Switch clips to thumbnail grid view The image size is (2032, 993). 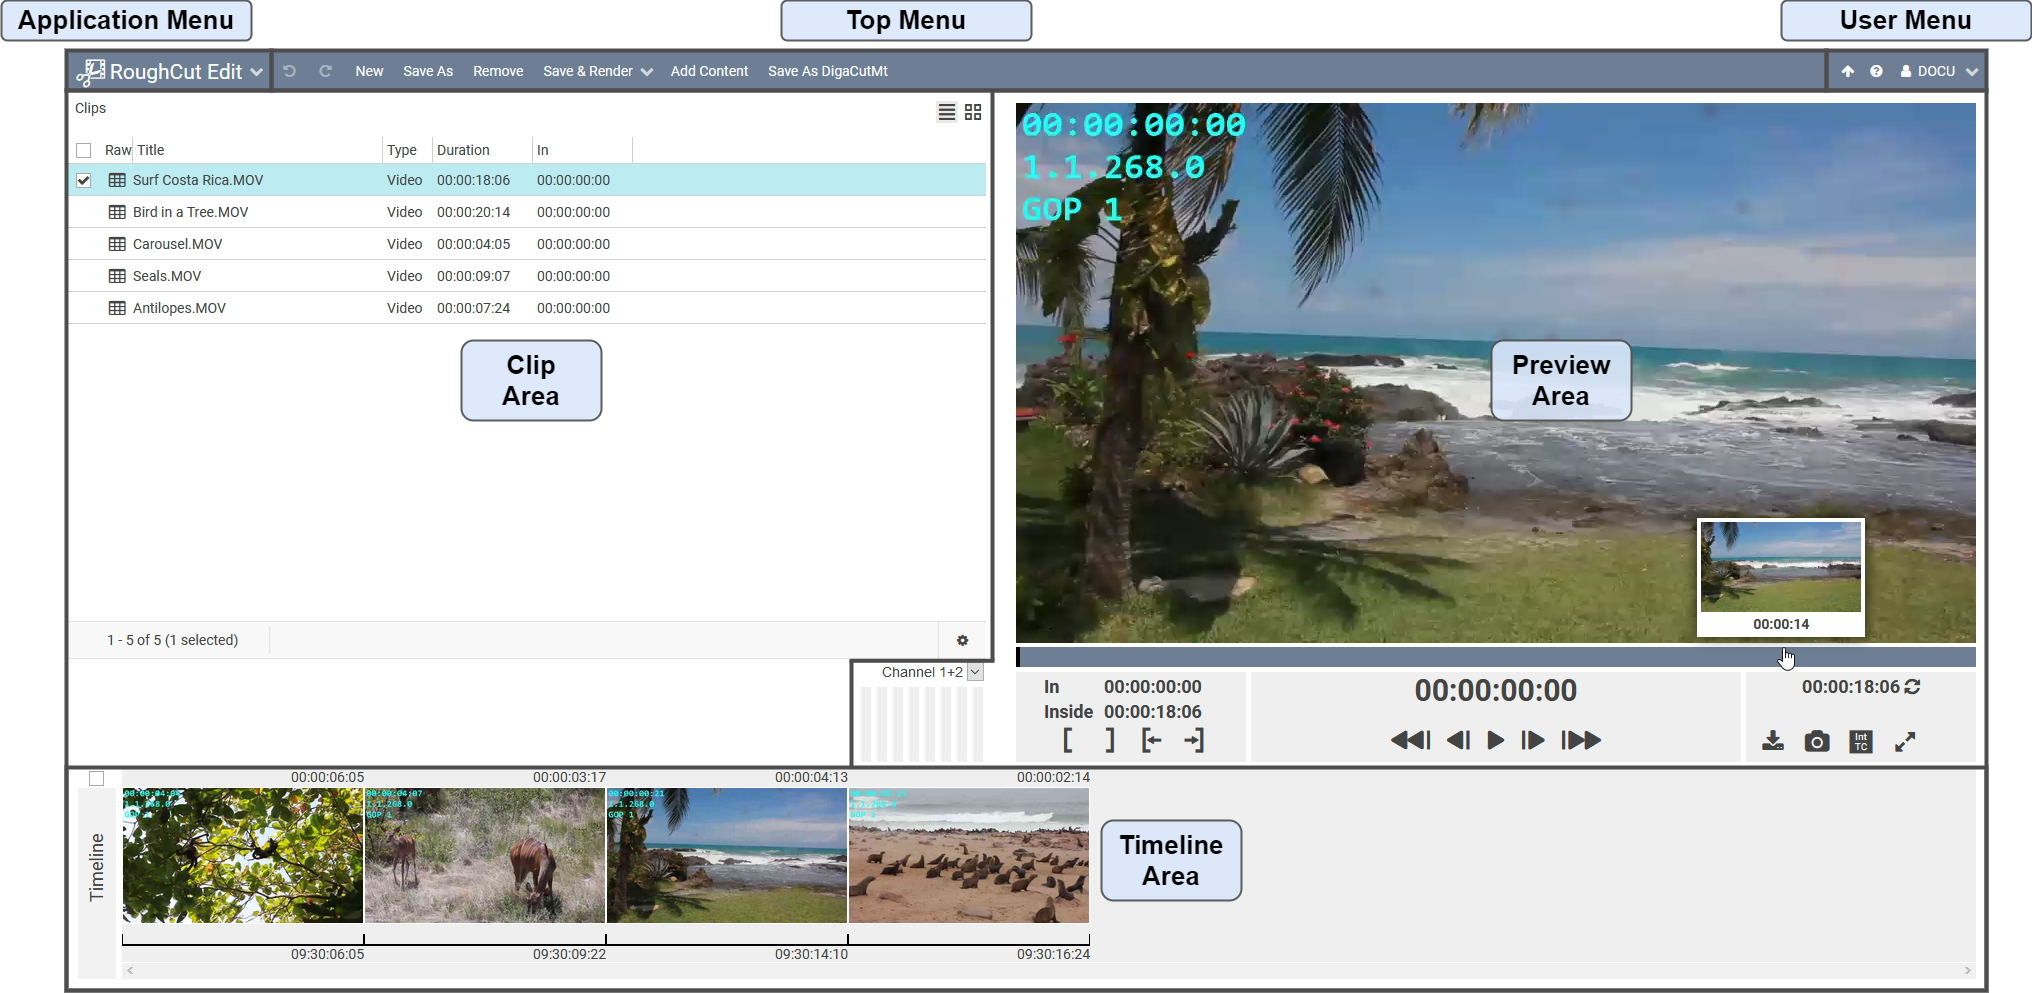point(973,112)
